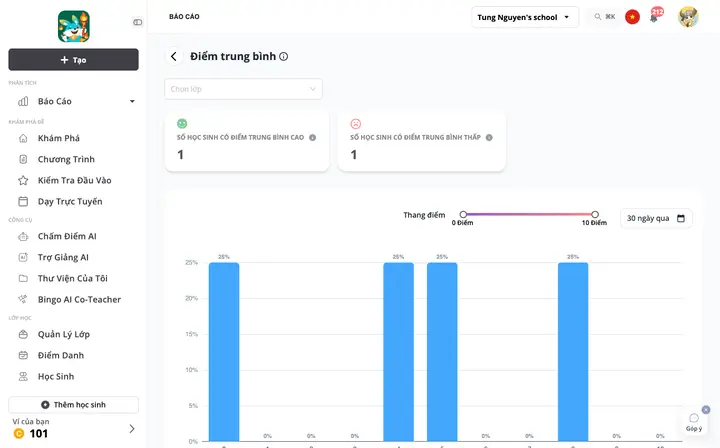Screen dimensions: 720x448
Task: Click the Thang điểm range track
Action: (529, 214)
